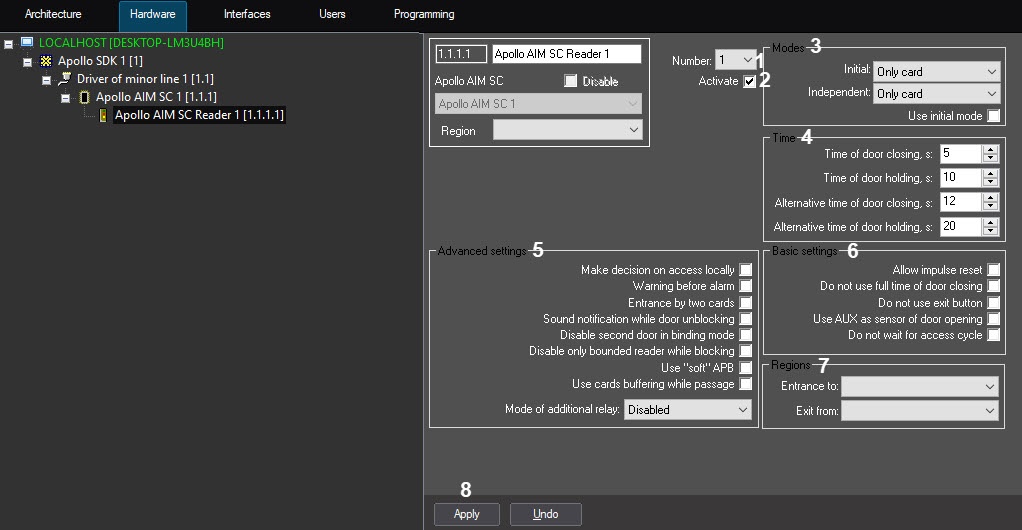Enable Use initial mode checkbox

coord(993,116)
